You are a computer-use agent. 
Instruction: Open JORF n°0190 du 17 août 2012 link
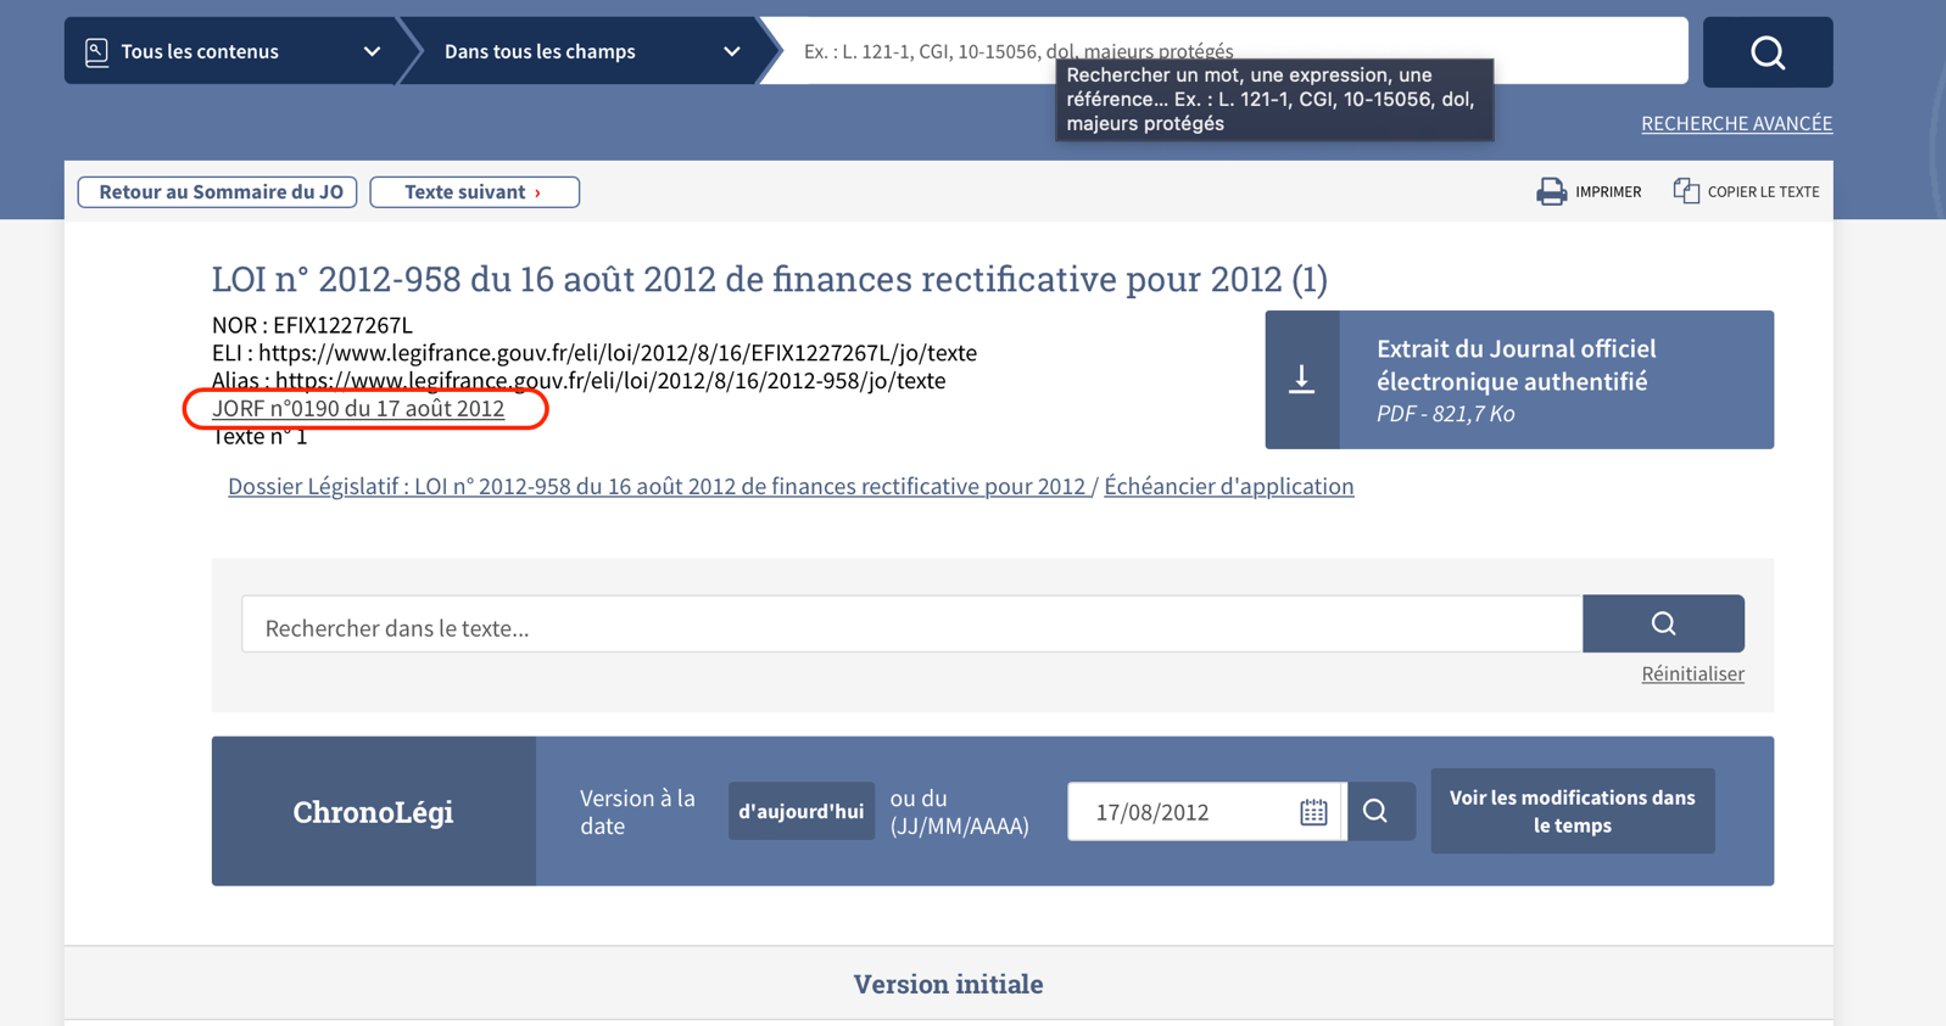[x=358, y=408]
